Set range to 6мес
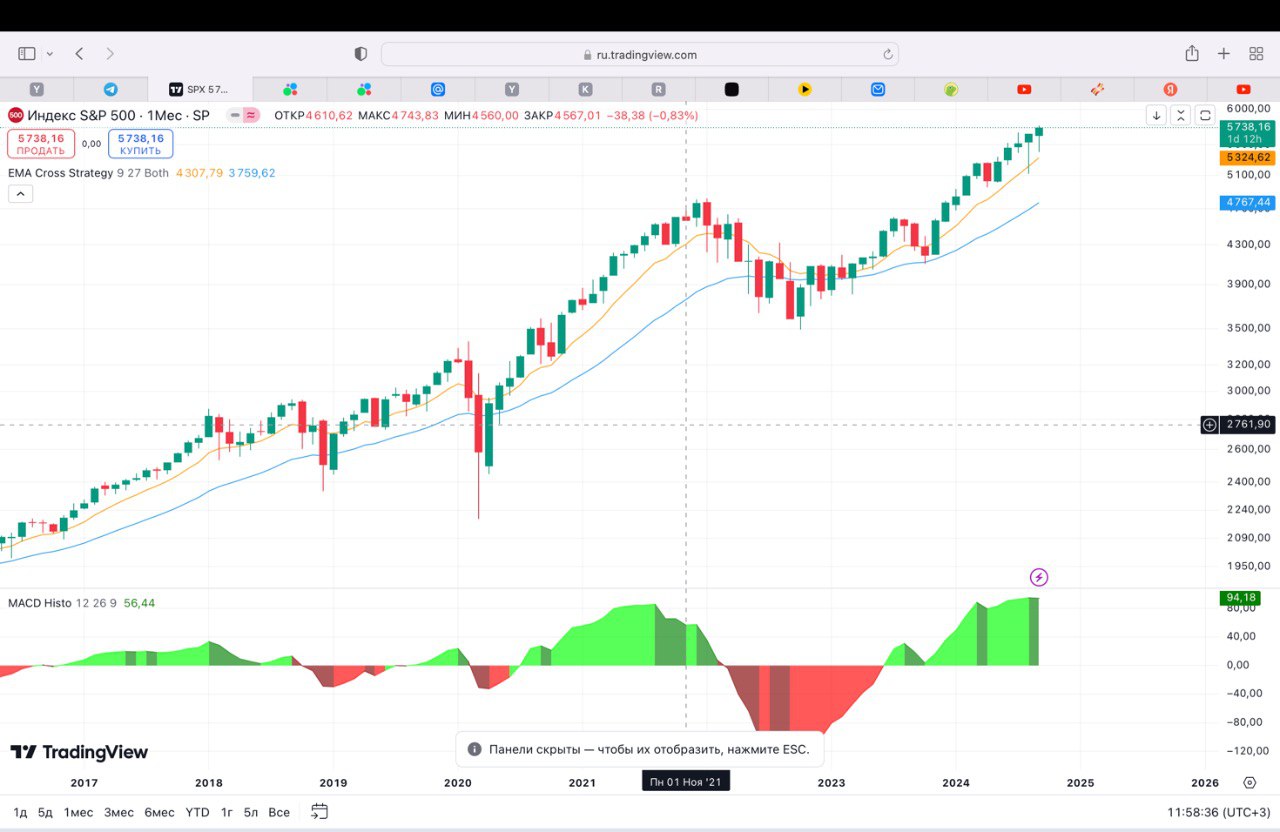The height and width of the screenshot is (832, 1280). (159, 812)
